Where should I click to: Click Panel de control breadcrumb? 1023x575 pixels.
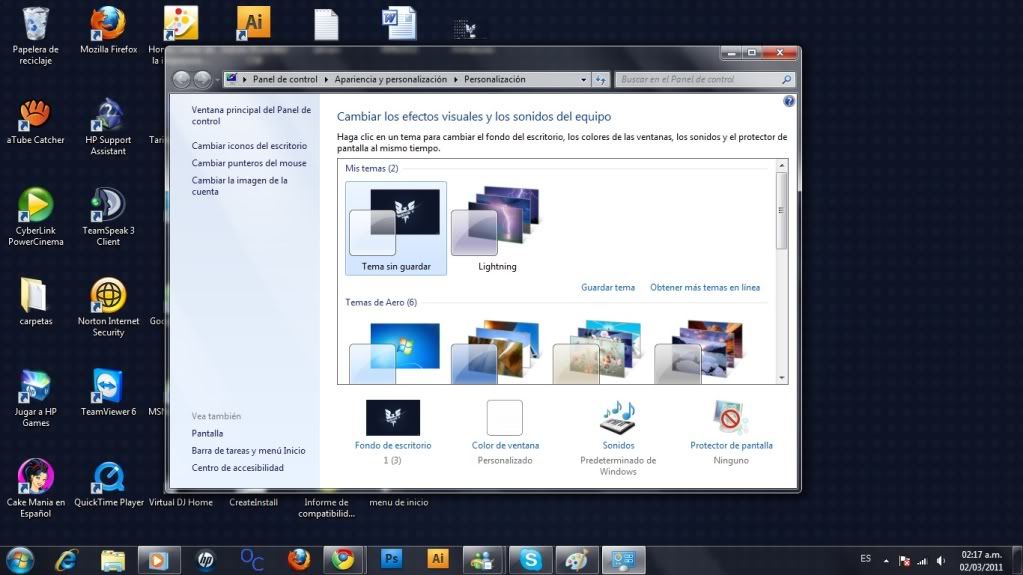tap(285, 80)
